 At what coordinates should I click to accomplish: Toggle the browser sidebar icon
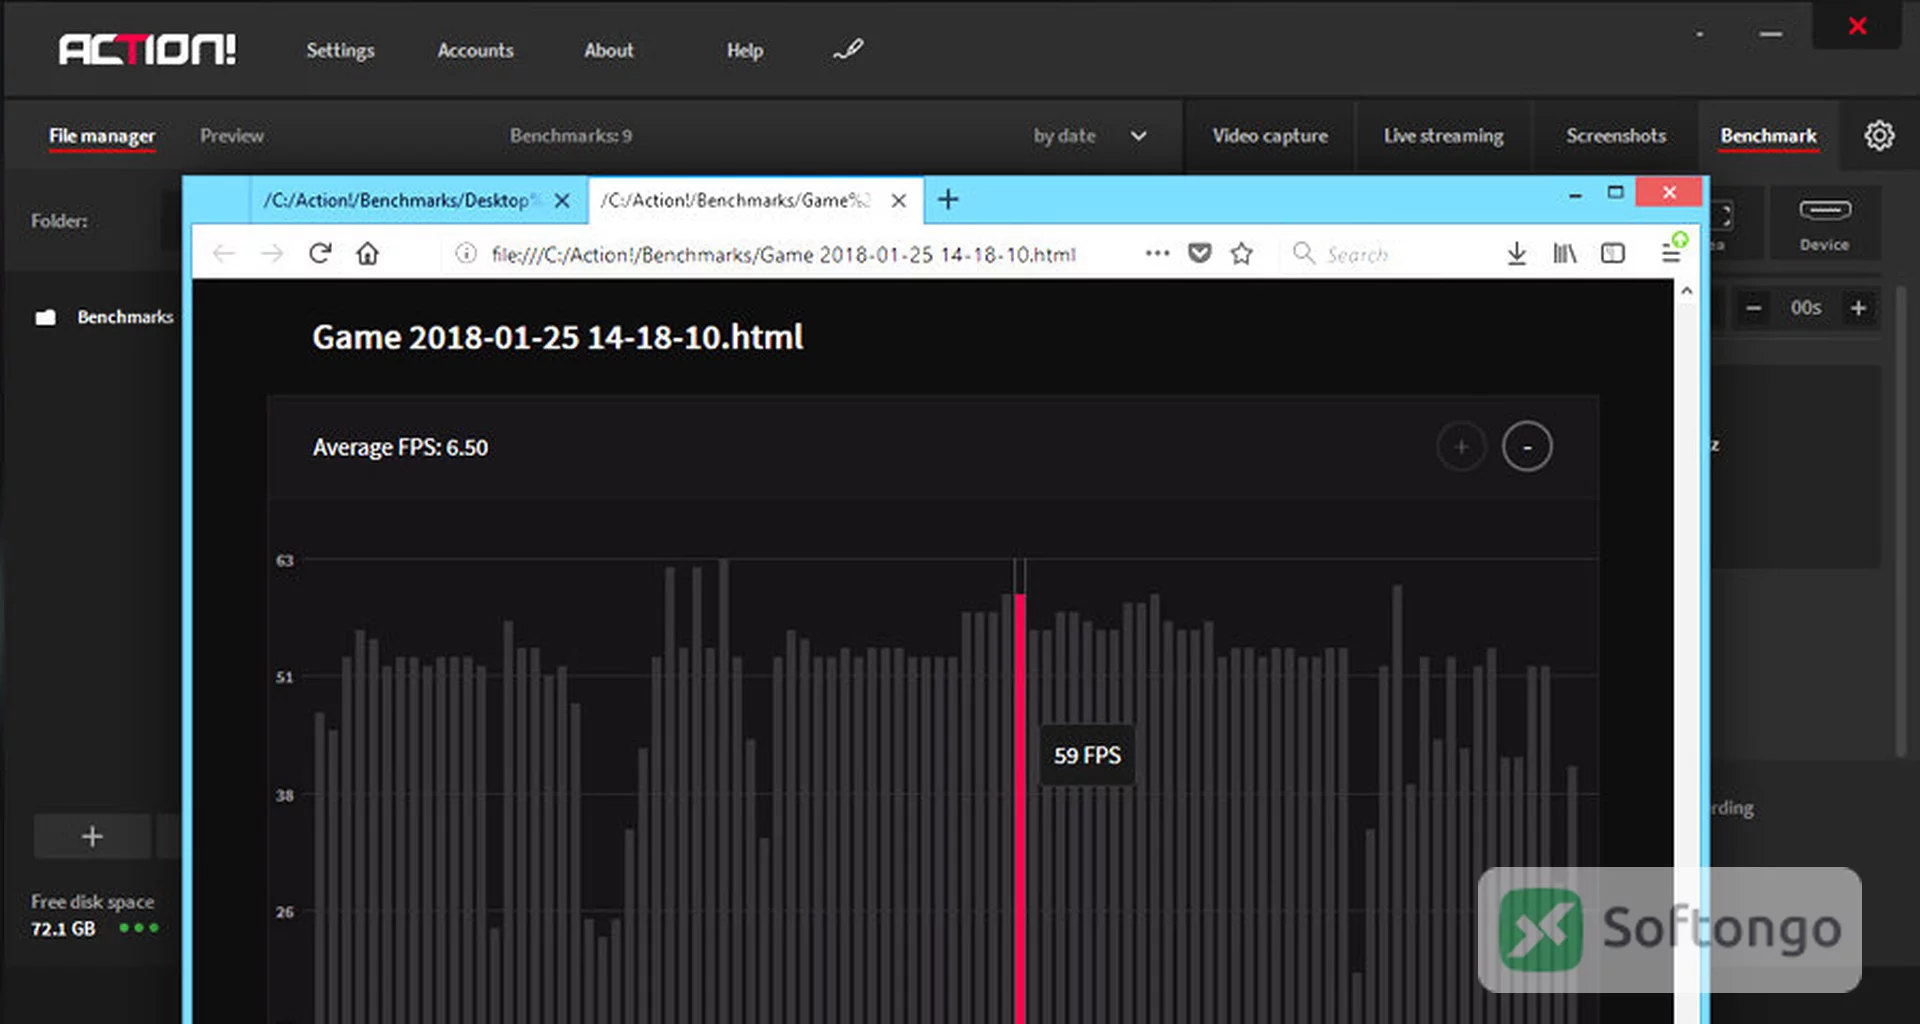(1613, 253)
